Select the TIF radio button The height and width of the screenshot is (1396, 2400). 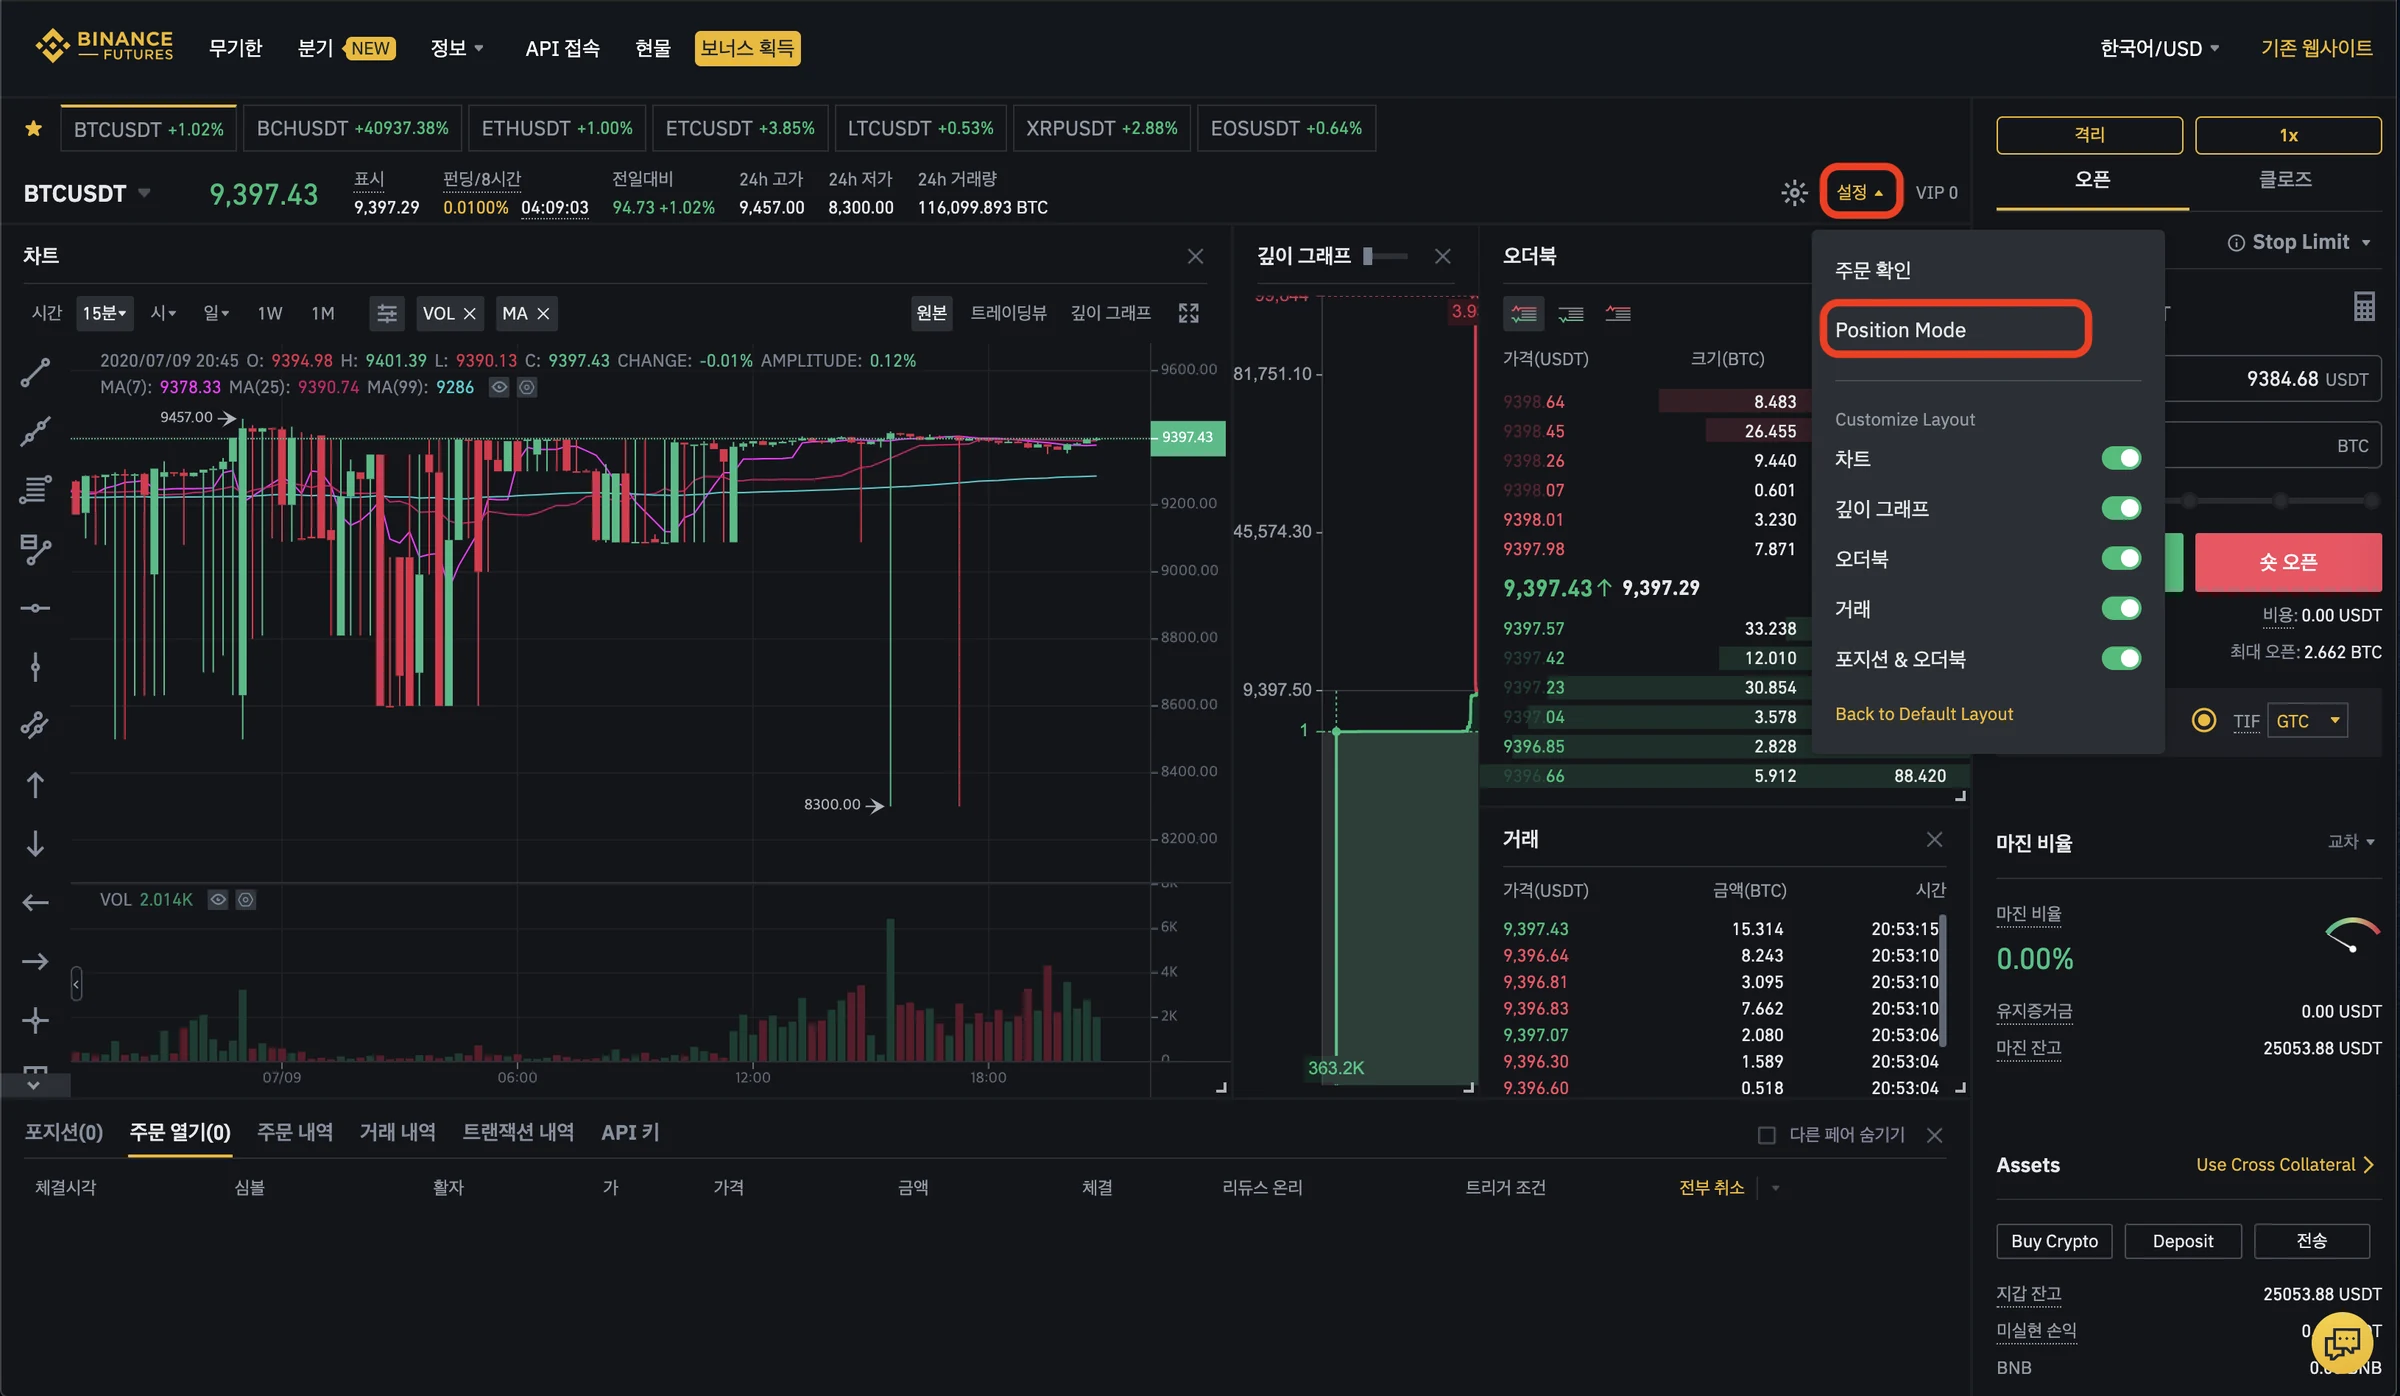[x=2203, y=720]
